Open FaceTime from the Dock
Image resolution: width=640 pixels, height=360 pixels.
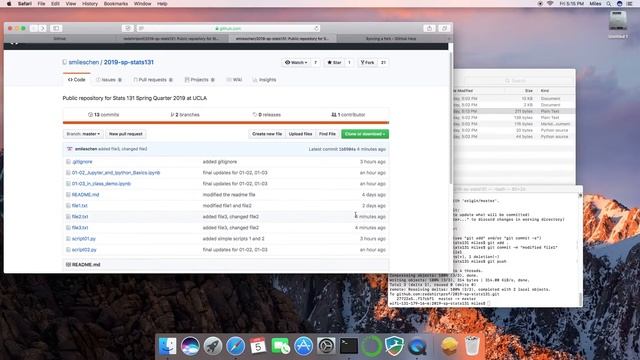(x=281, y=346)
